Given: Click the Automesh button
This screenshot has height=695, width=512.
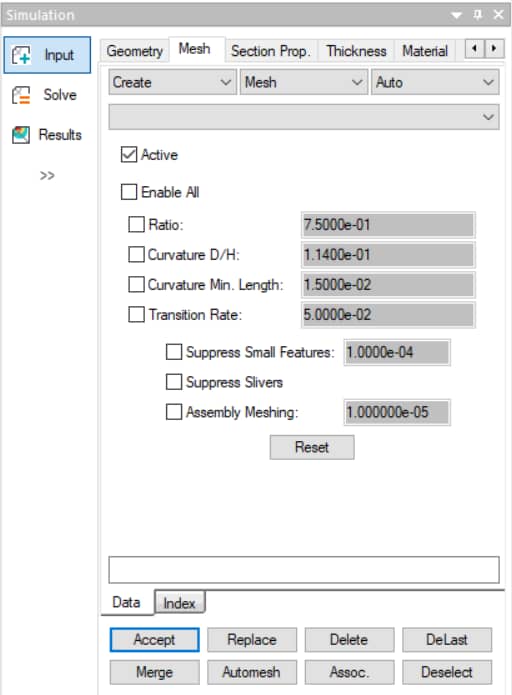Looking at the screenshot, I should tap(252, 672).
